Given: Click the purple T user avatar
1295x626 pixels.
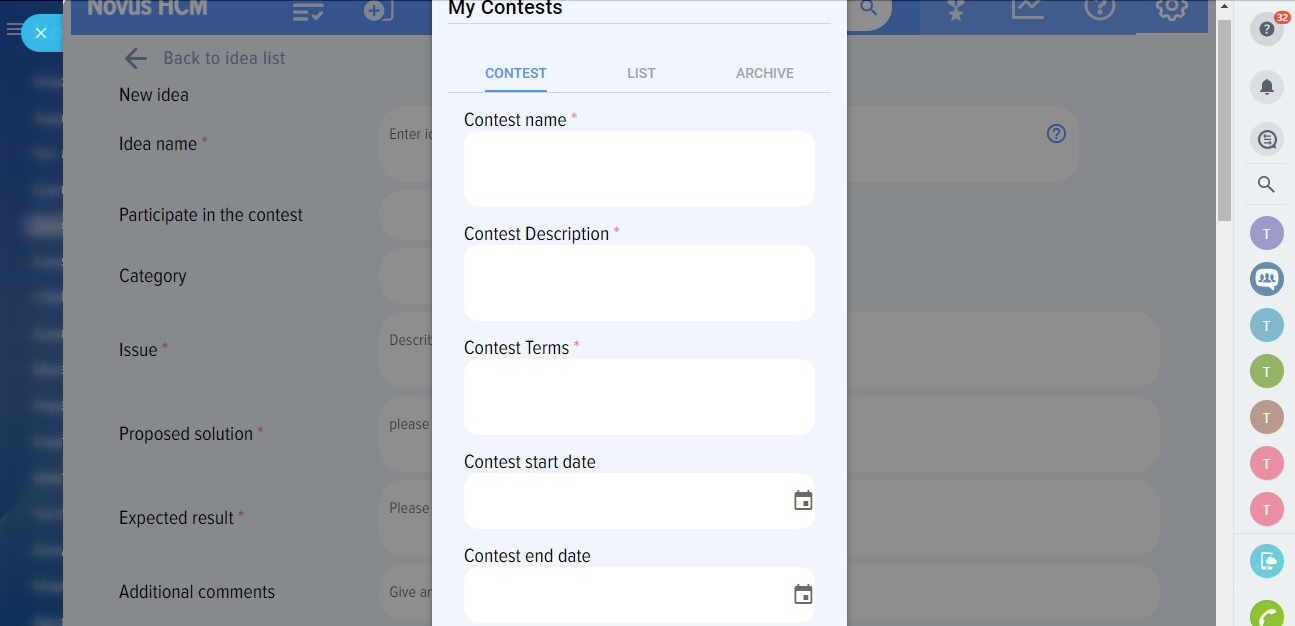Looking at the screenshot, I should click(x=1266, y=233).
